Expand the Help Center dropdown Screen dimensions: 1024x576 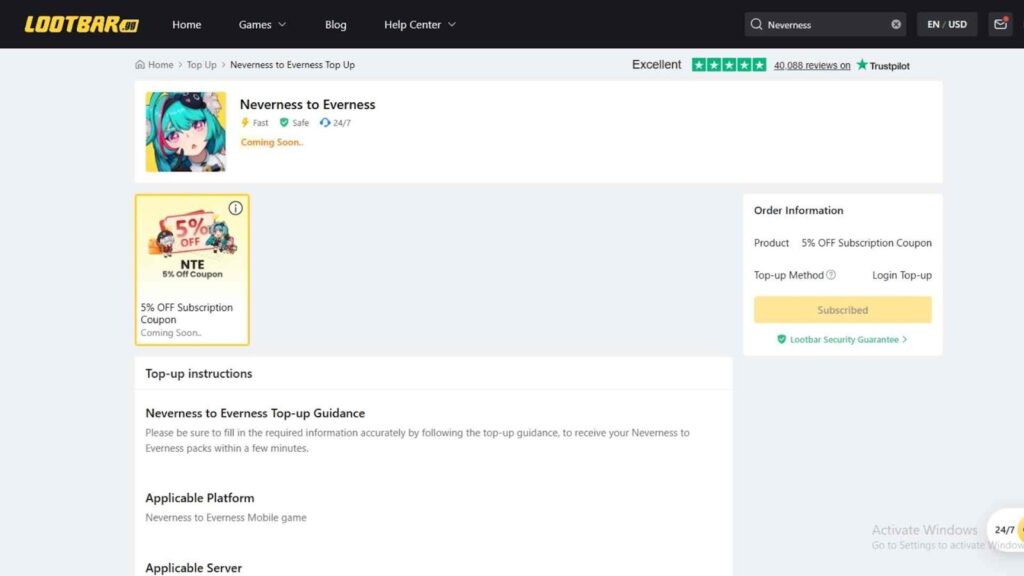[419, 24]
